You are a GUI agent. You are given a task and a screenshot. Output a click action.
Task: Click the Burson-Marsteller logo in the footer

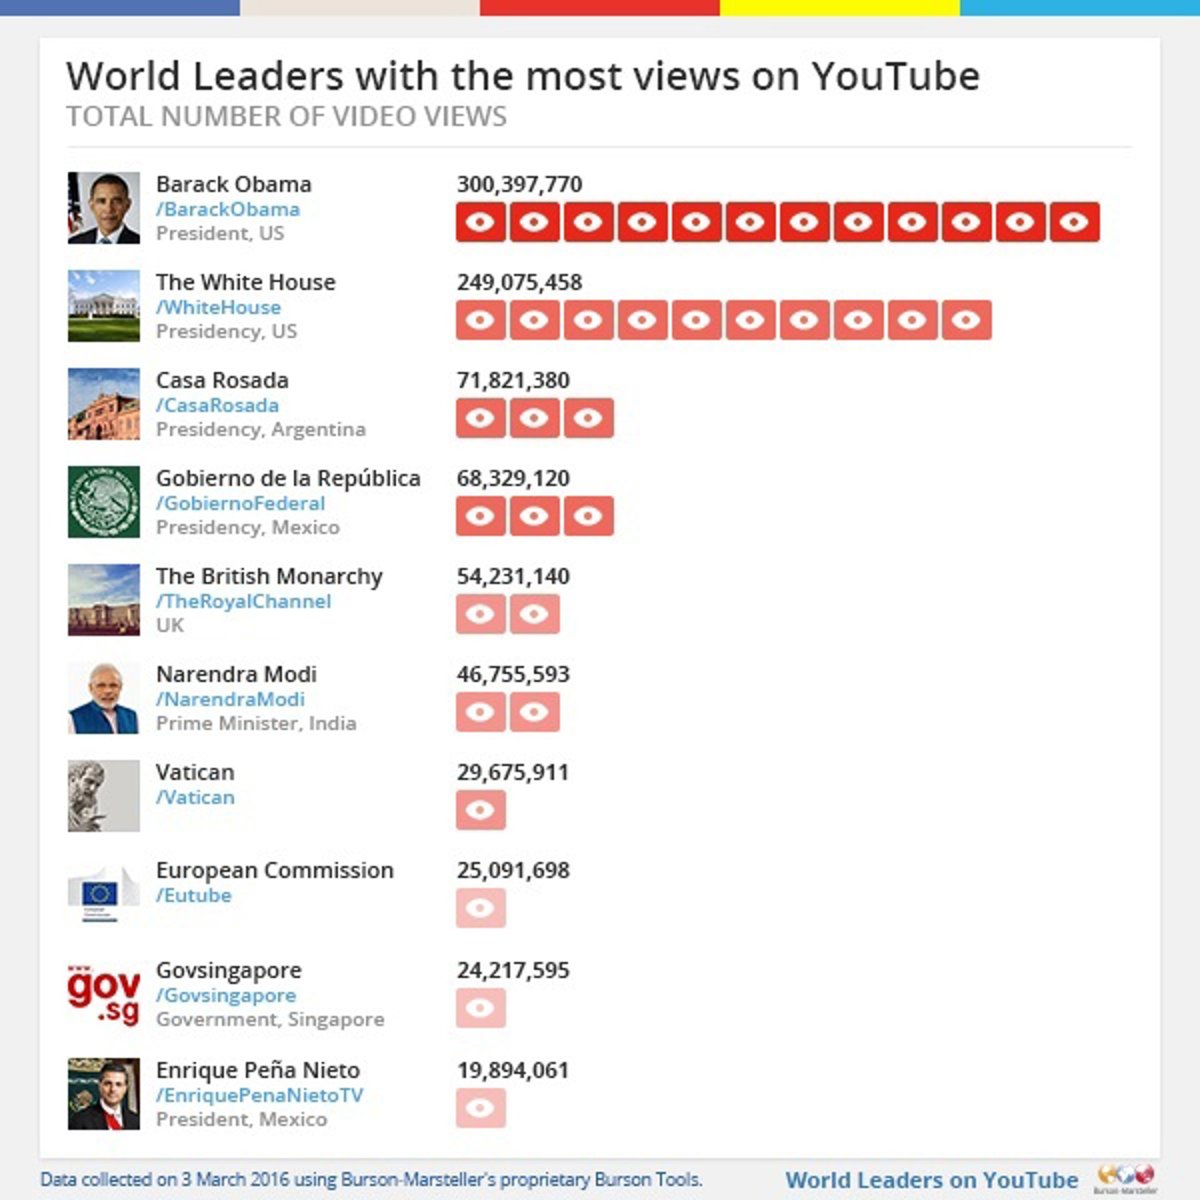(x=1126, y=1178)
